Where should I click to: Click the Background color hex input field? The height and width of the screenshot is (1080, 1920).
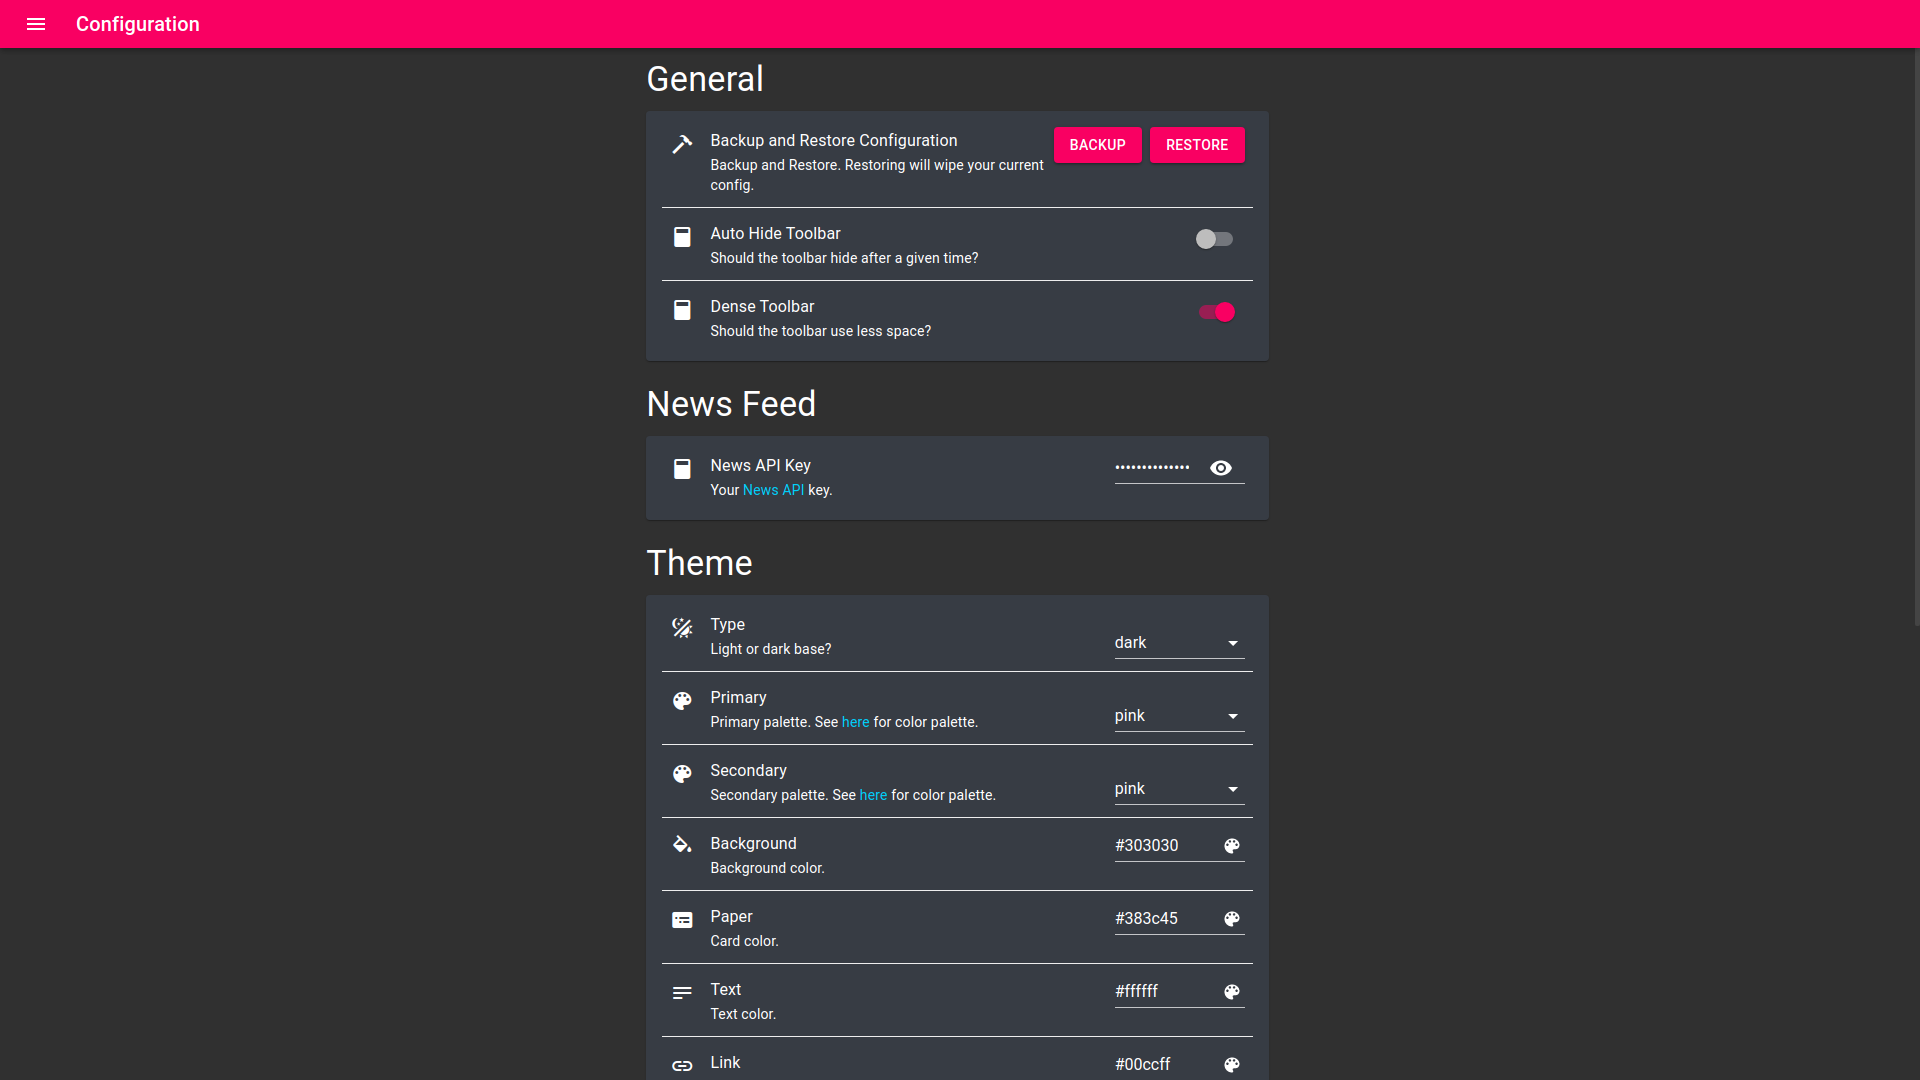tap(1160, 845)
